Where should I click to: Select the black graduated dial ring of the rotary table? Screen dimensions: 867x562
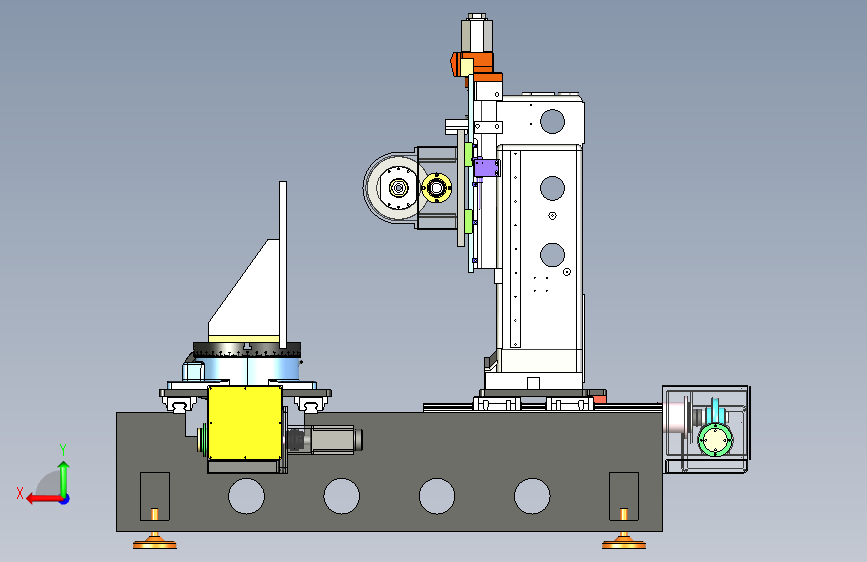pyautogui.click(x=247, y=350)
